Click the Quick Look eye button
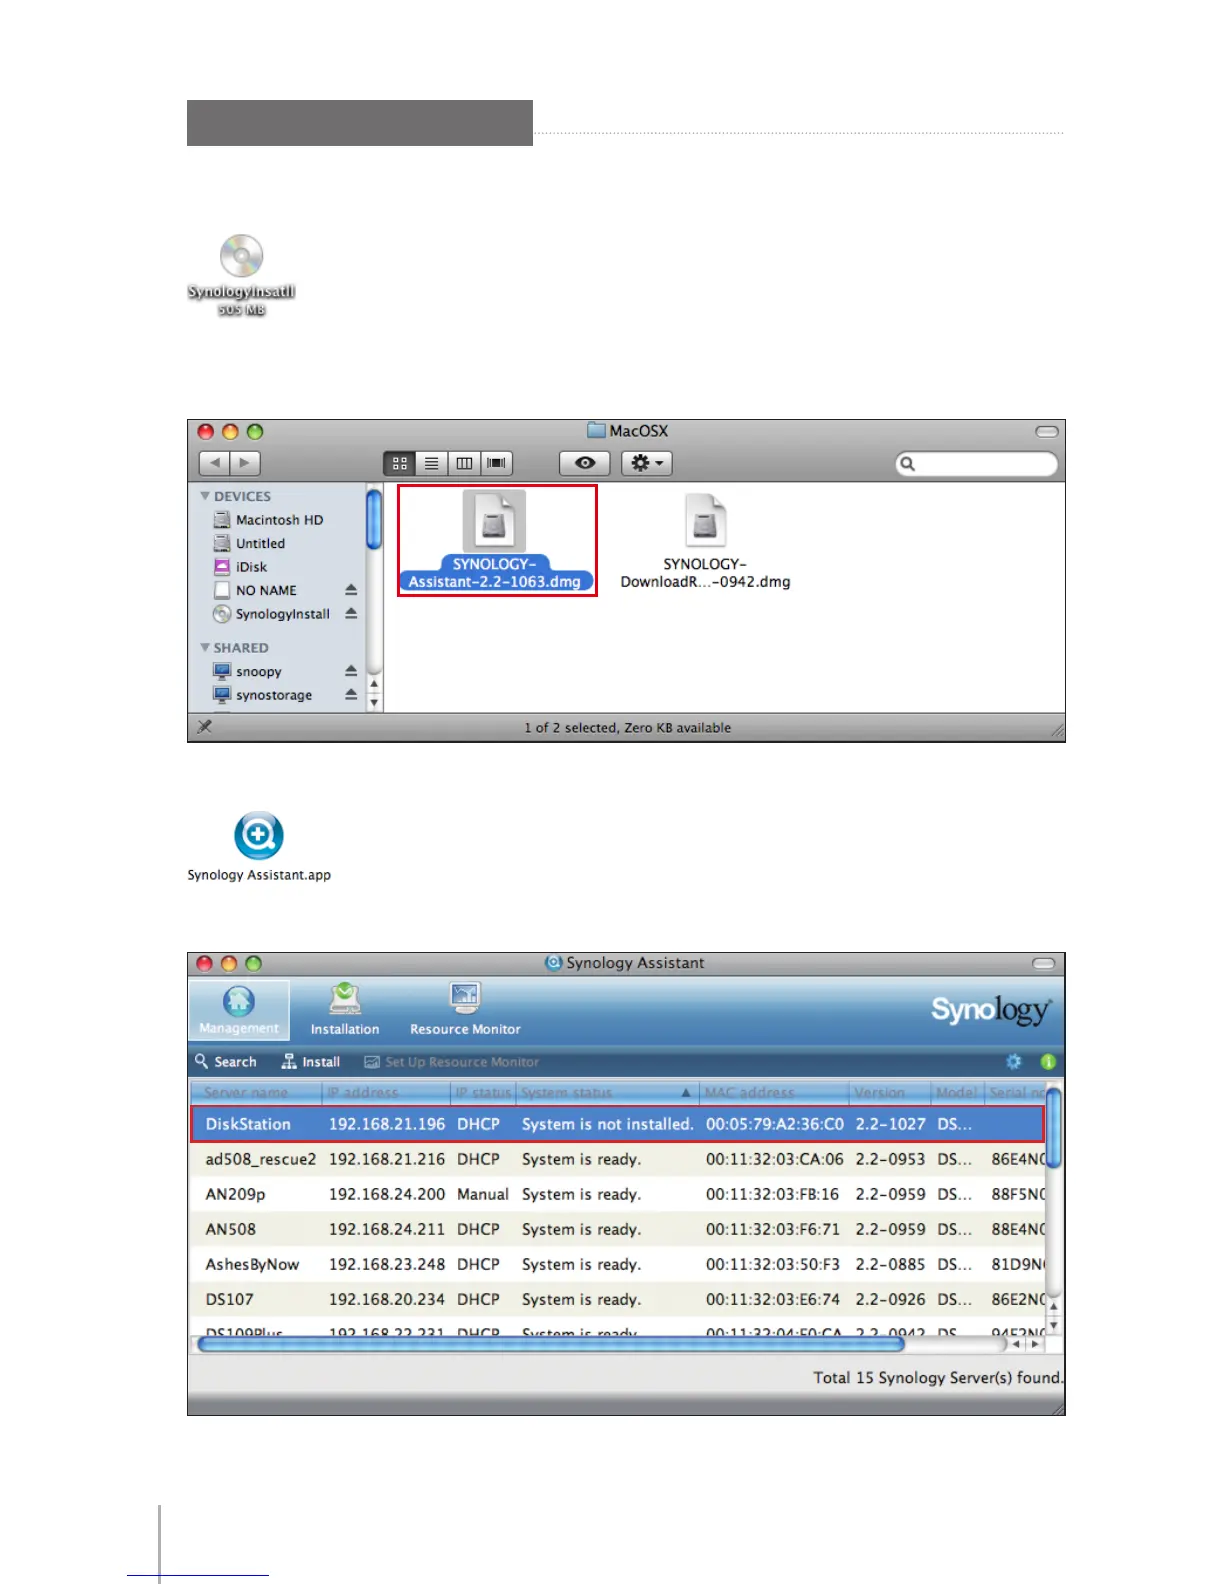Image resolution: width=1224 pixels, height=1584 pixels. point(585,463)
